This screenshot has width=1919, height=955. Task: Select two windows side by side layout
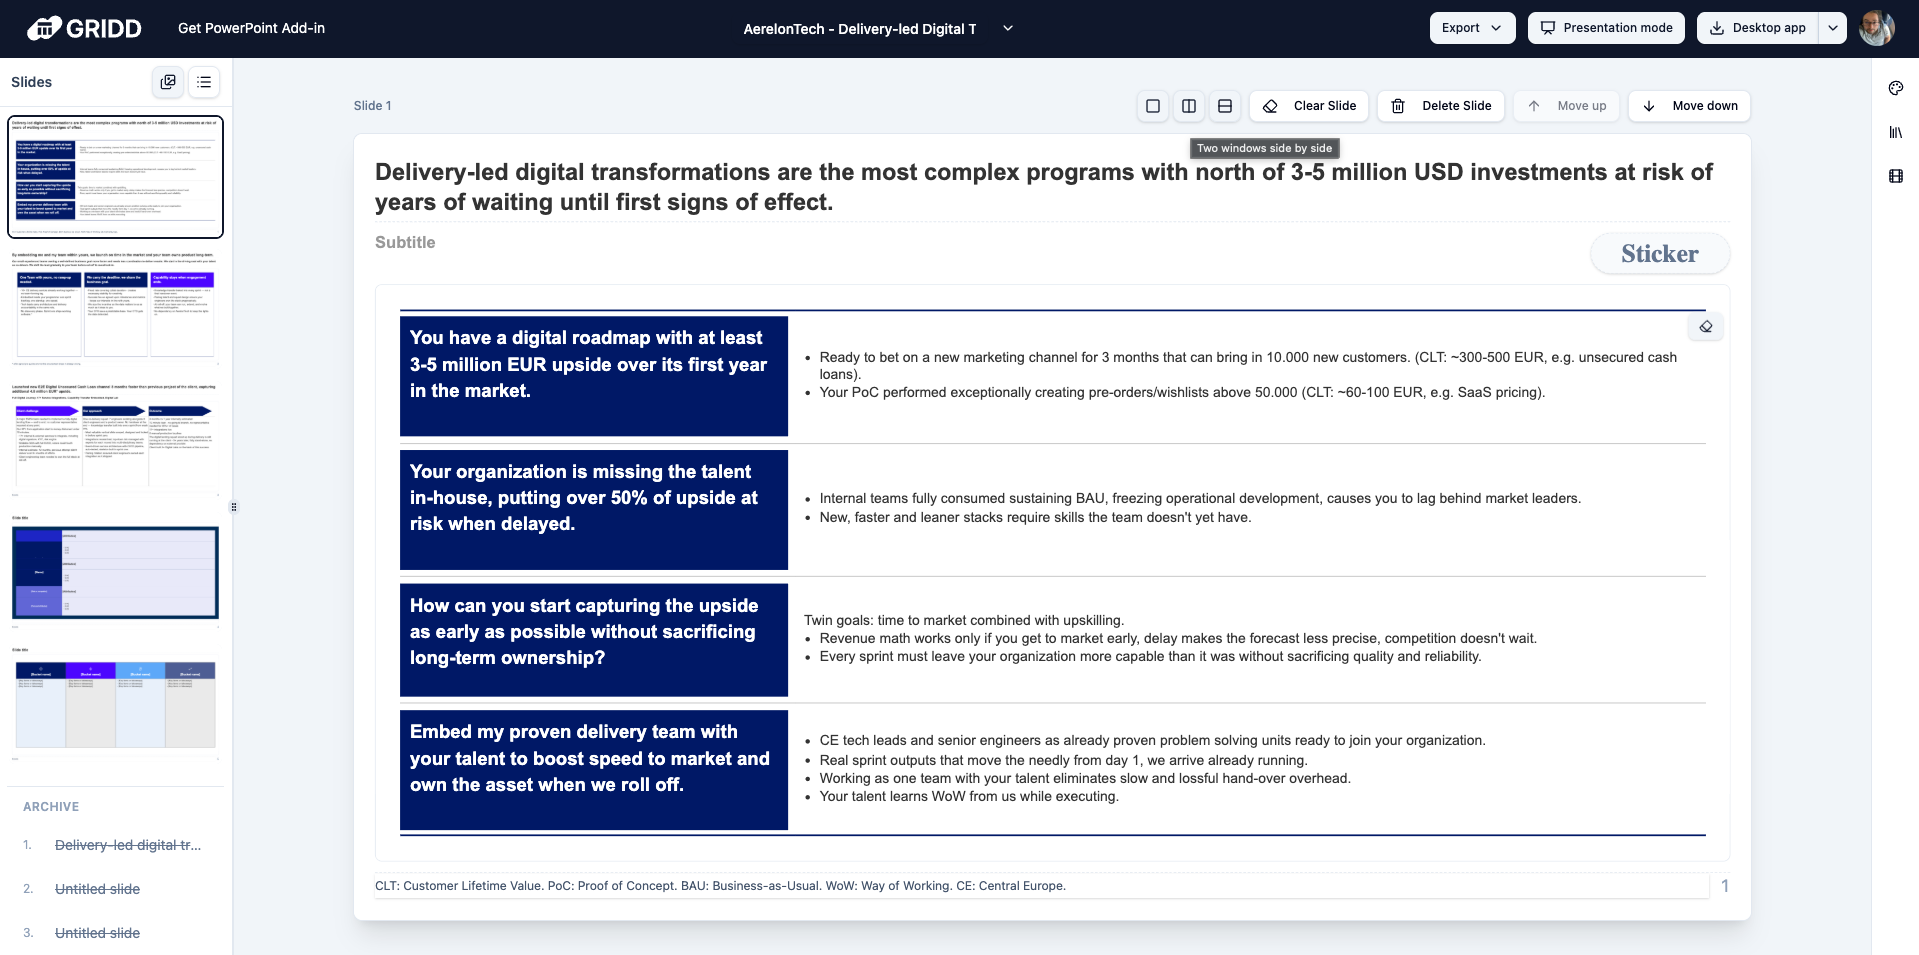(1189, 106)
